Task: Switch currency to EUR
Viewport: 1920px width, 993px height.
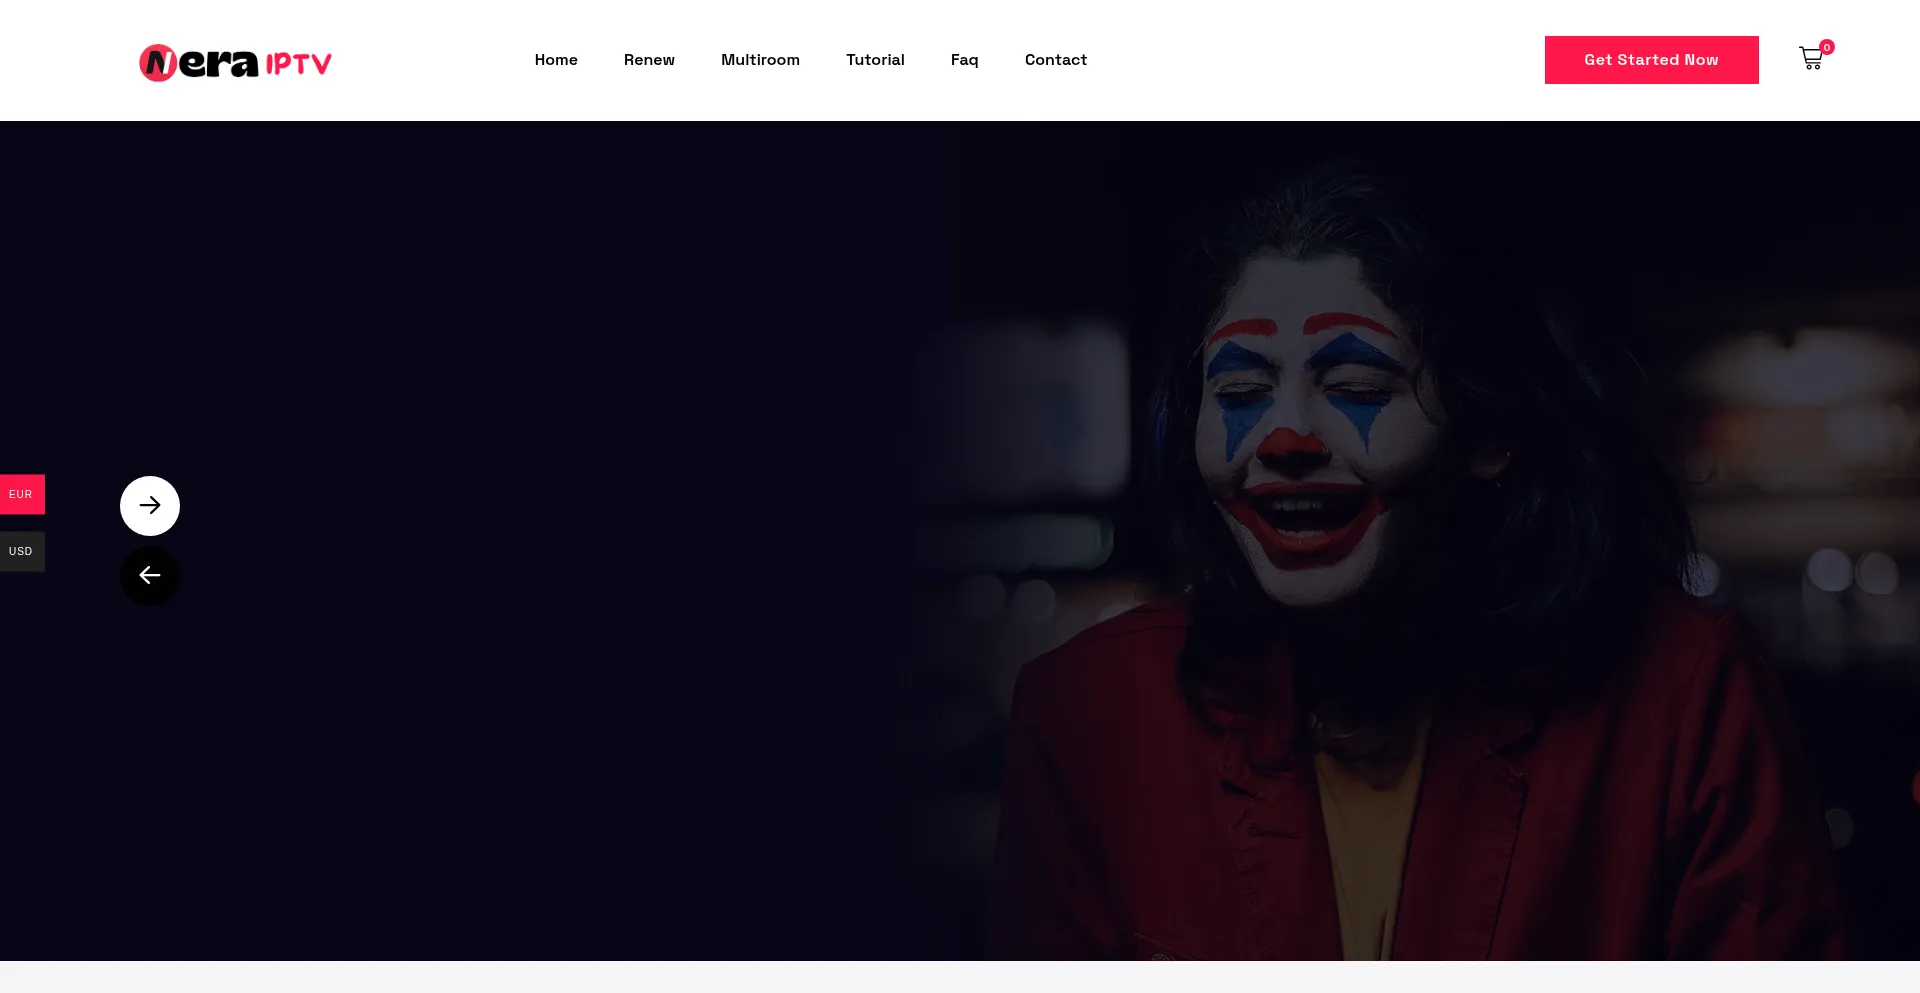Action: point(22,494)
